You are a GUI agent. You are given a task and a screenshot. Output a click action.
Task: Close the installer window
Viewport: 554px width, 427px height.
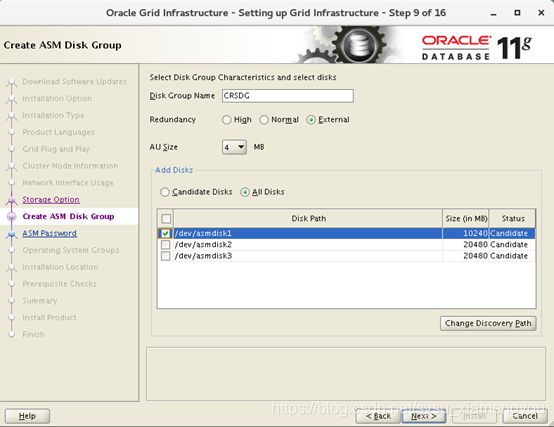541,13
